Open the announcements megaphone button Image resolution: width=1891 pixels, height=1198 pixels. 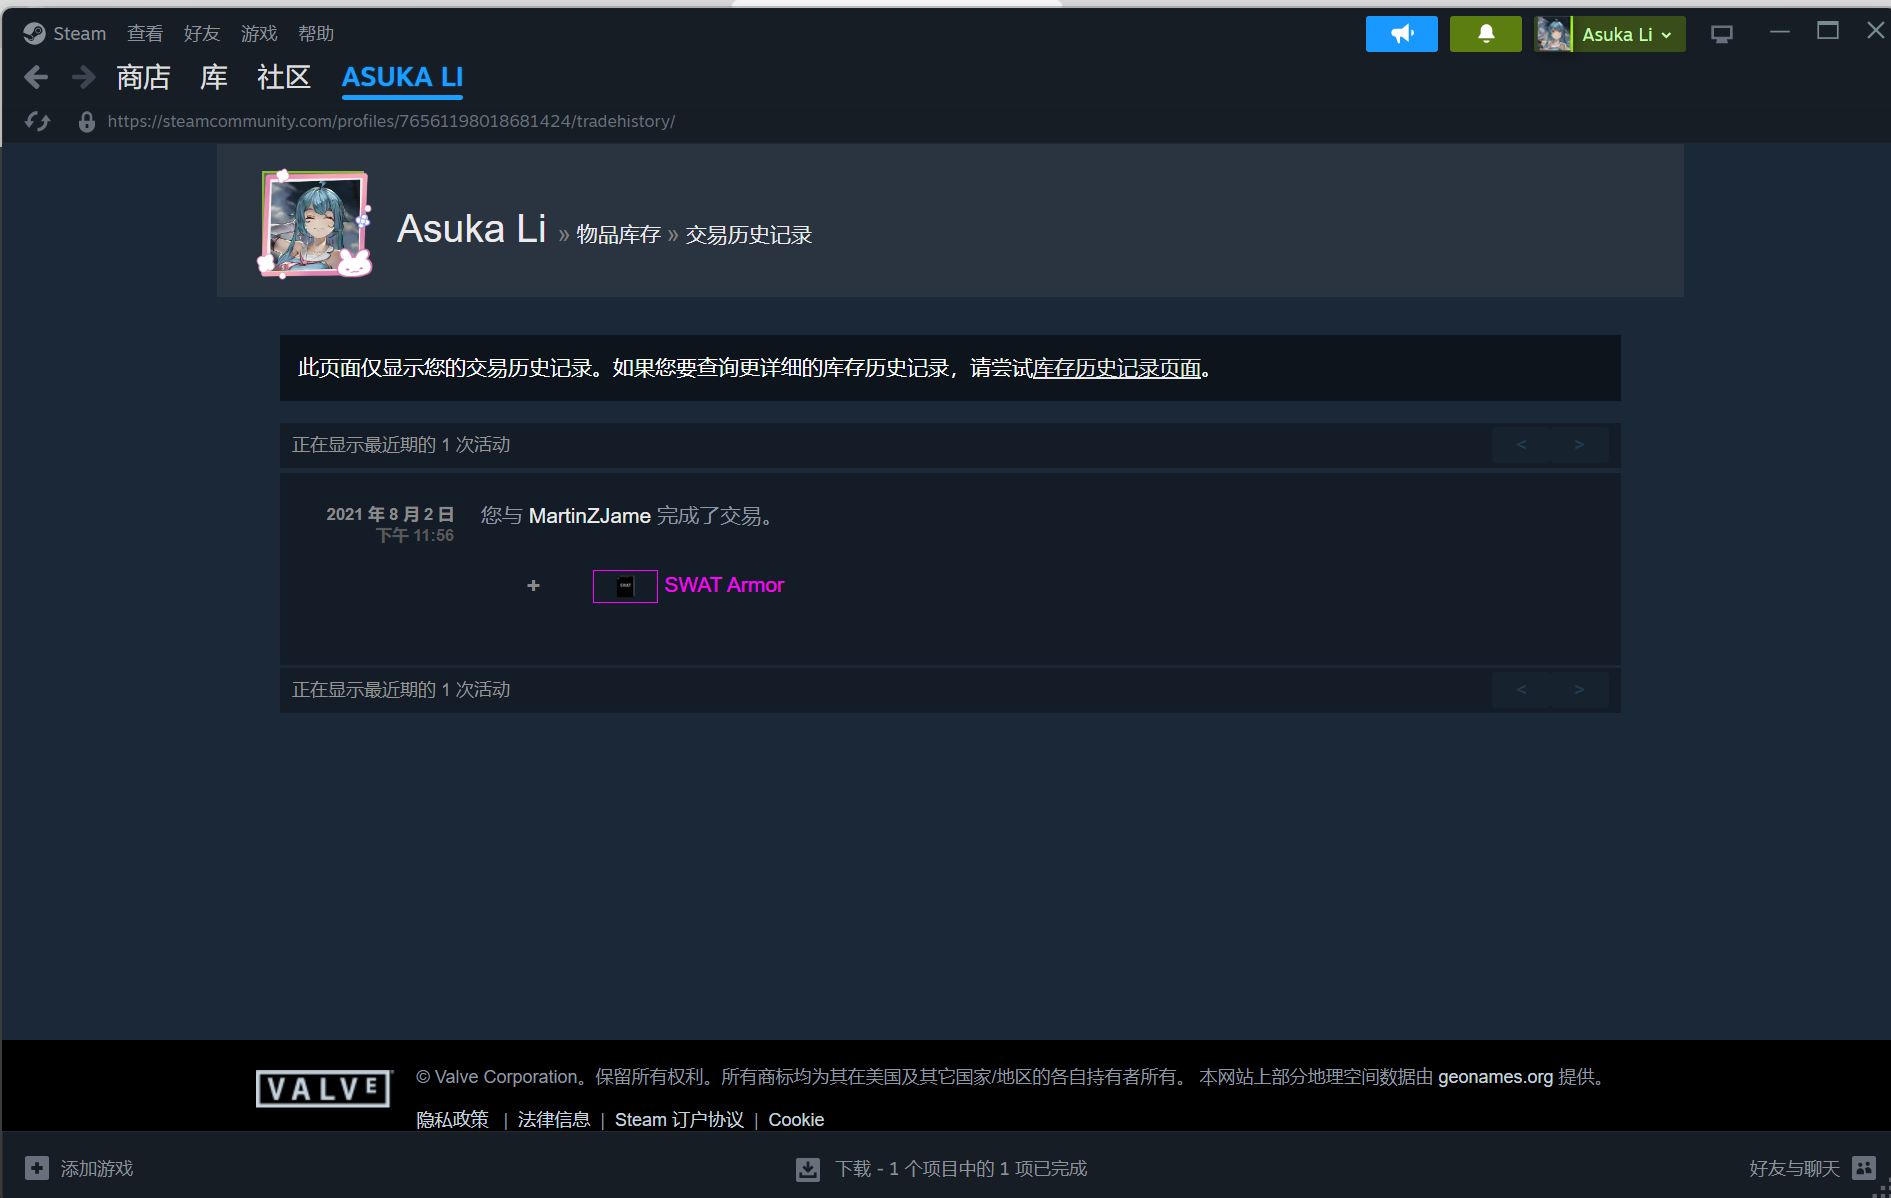pos(1401,34)
